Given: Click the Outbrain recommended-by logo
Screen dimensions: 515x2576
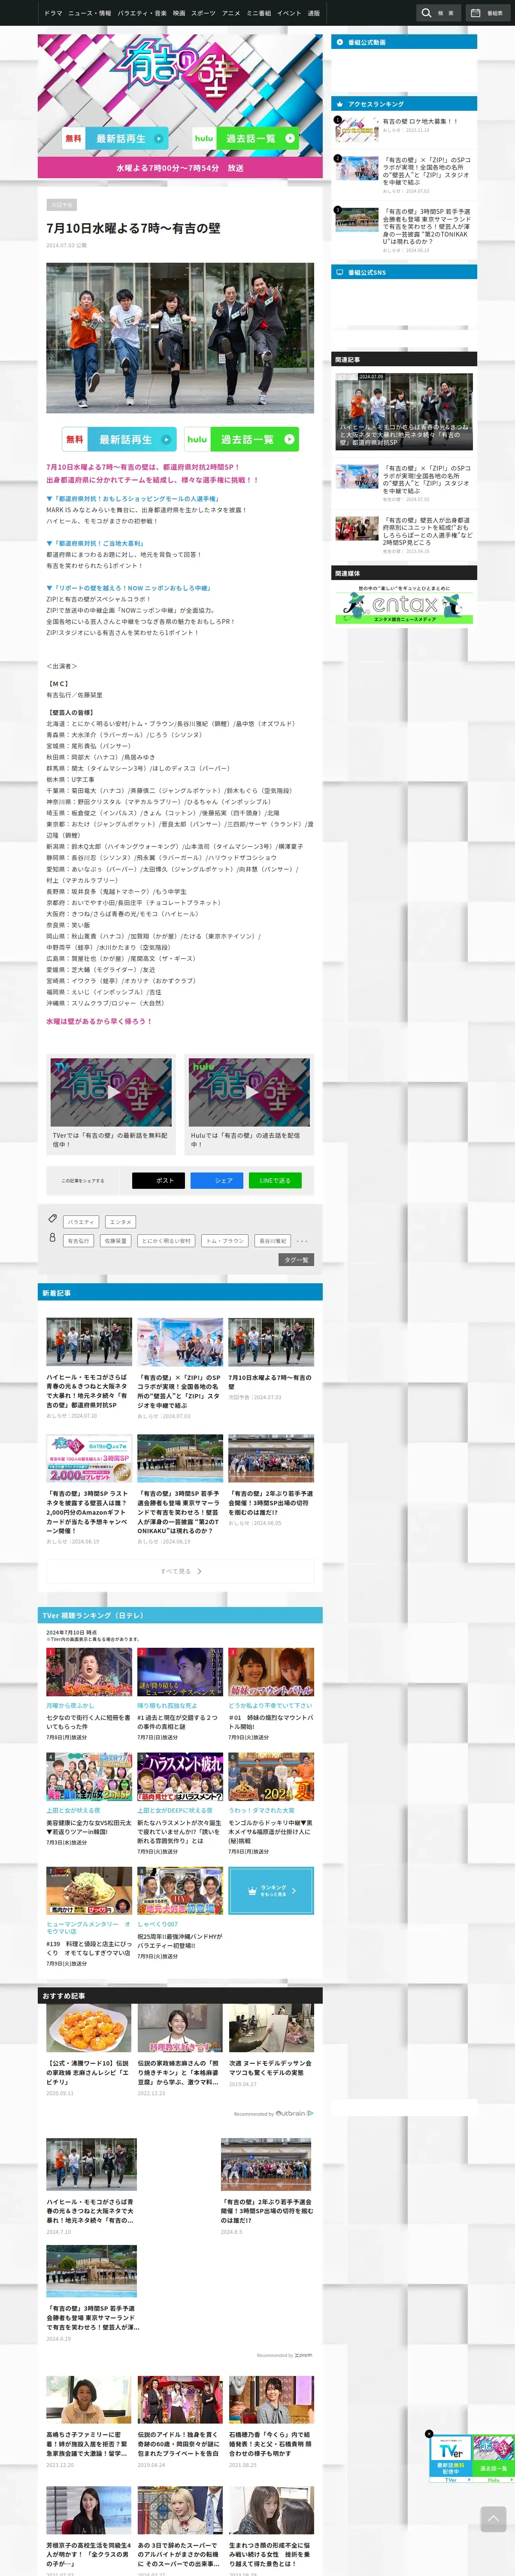Looking at the screenshot, I should click(294, 2113).
